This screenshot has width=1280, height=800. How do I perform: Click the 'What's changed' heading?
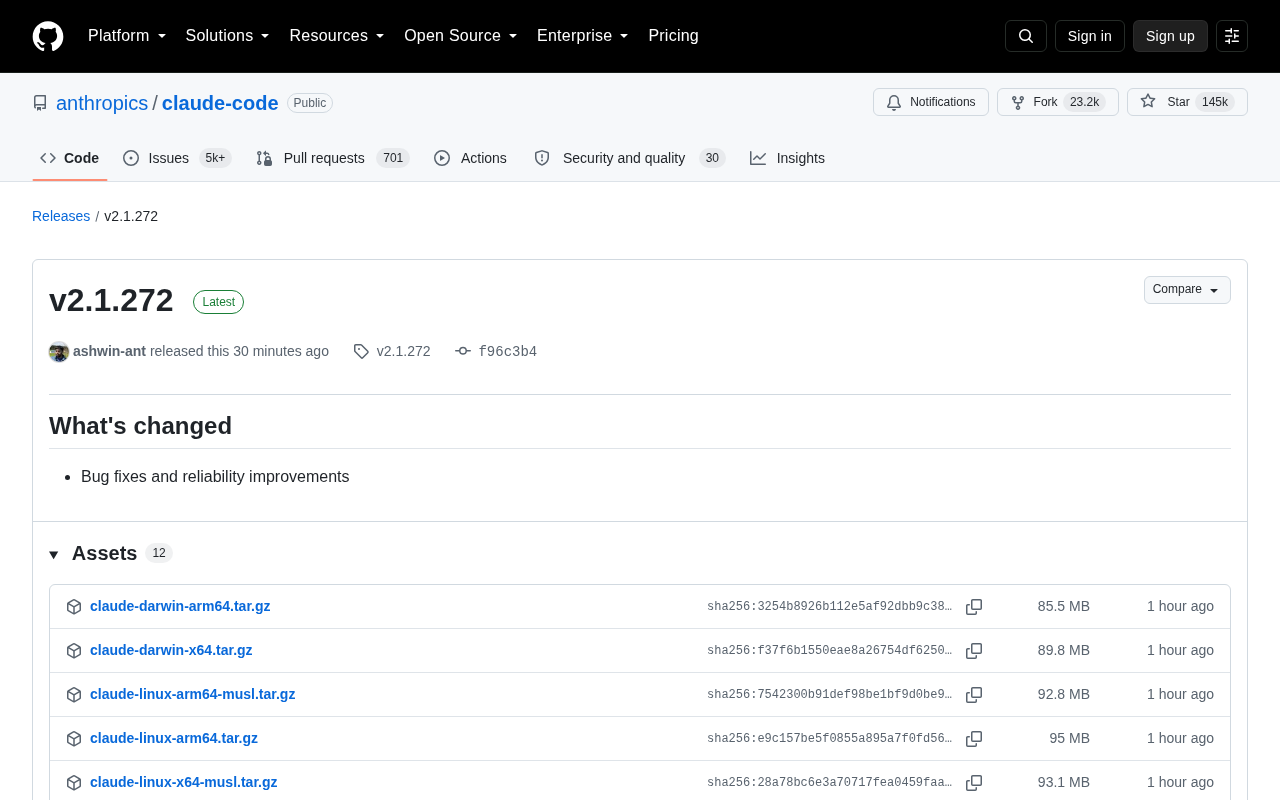140,426
